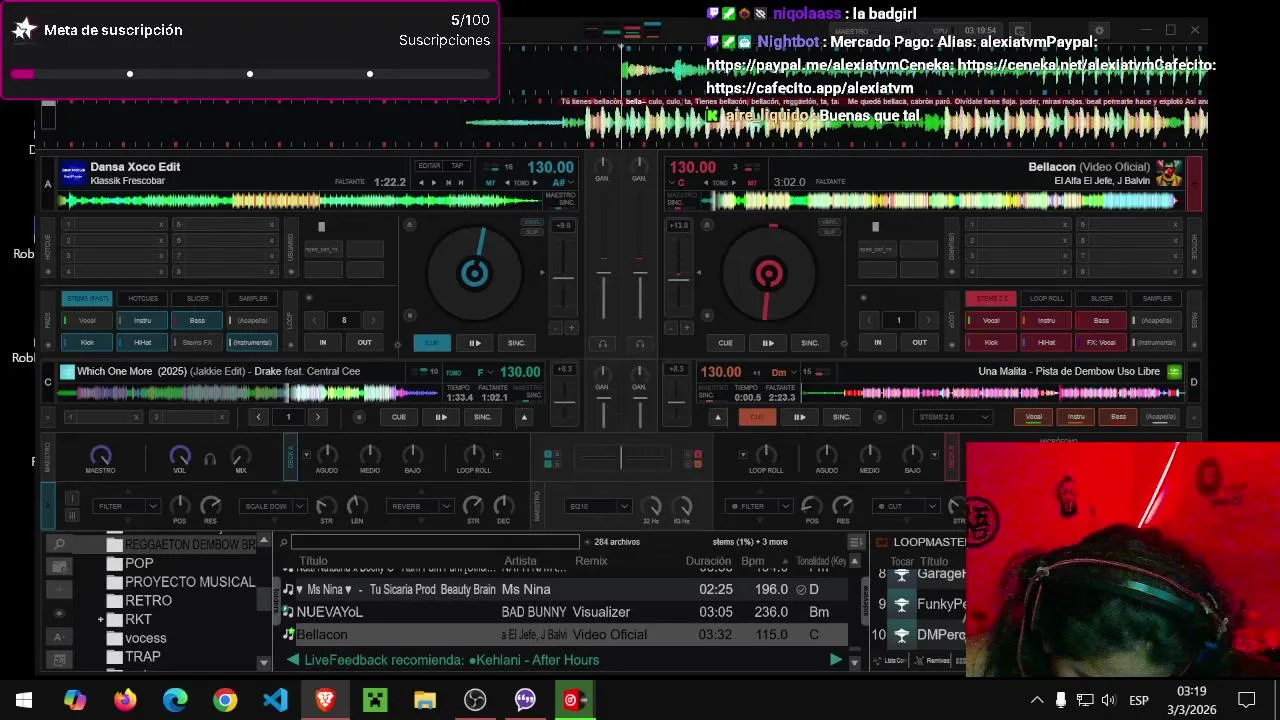Image resolution: width=1280 pixels, height=720 pixels.
Task: Toggle Vocal stem pad on deck A
Action: [x=87, y=320]
